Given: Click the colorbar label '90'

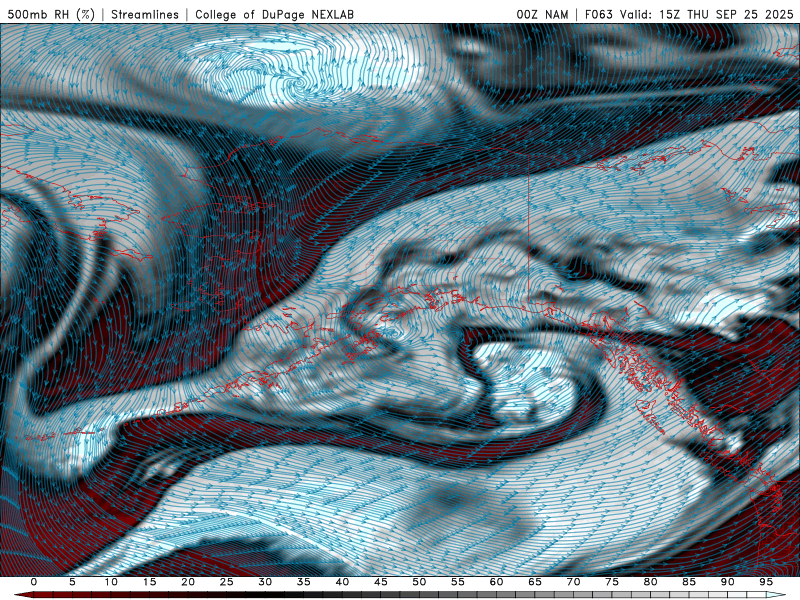Looking at the screenshot, I should coord(728,582).
